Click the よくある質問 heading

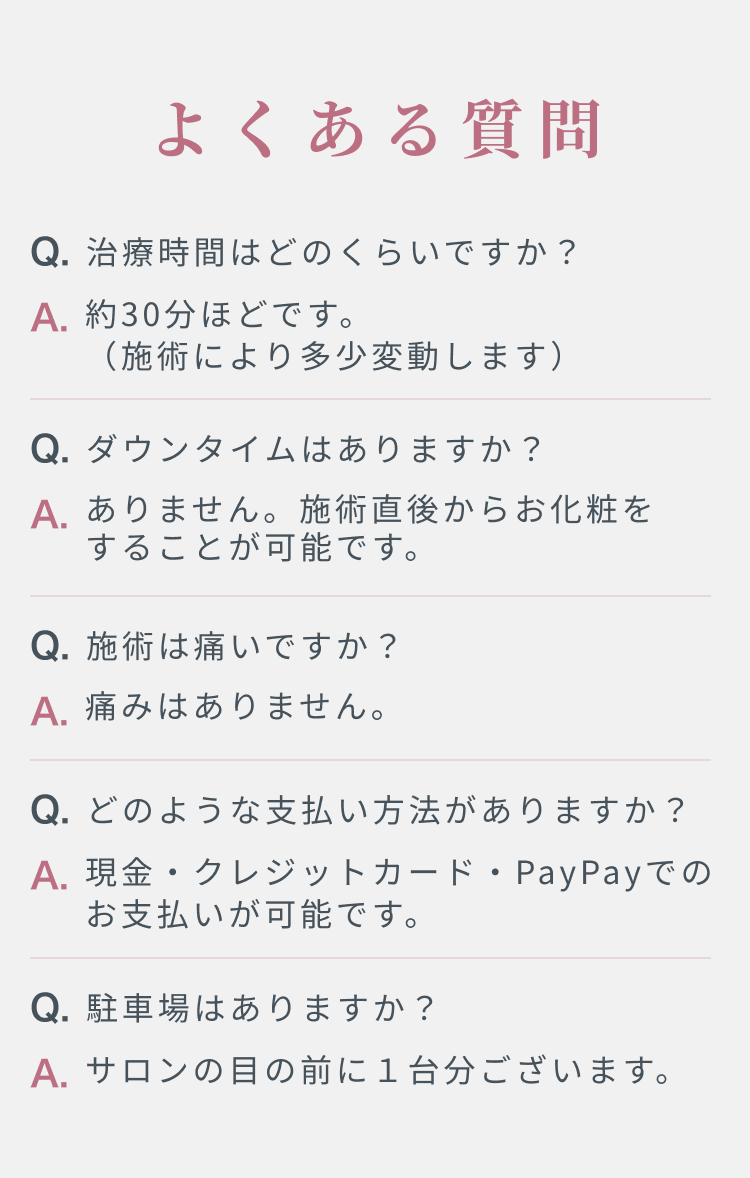pos(379,128)
